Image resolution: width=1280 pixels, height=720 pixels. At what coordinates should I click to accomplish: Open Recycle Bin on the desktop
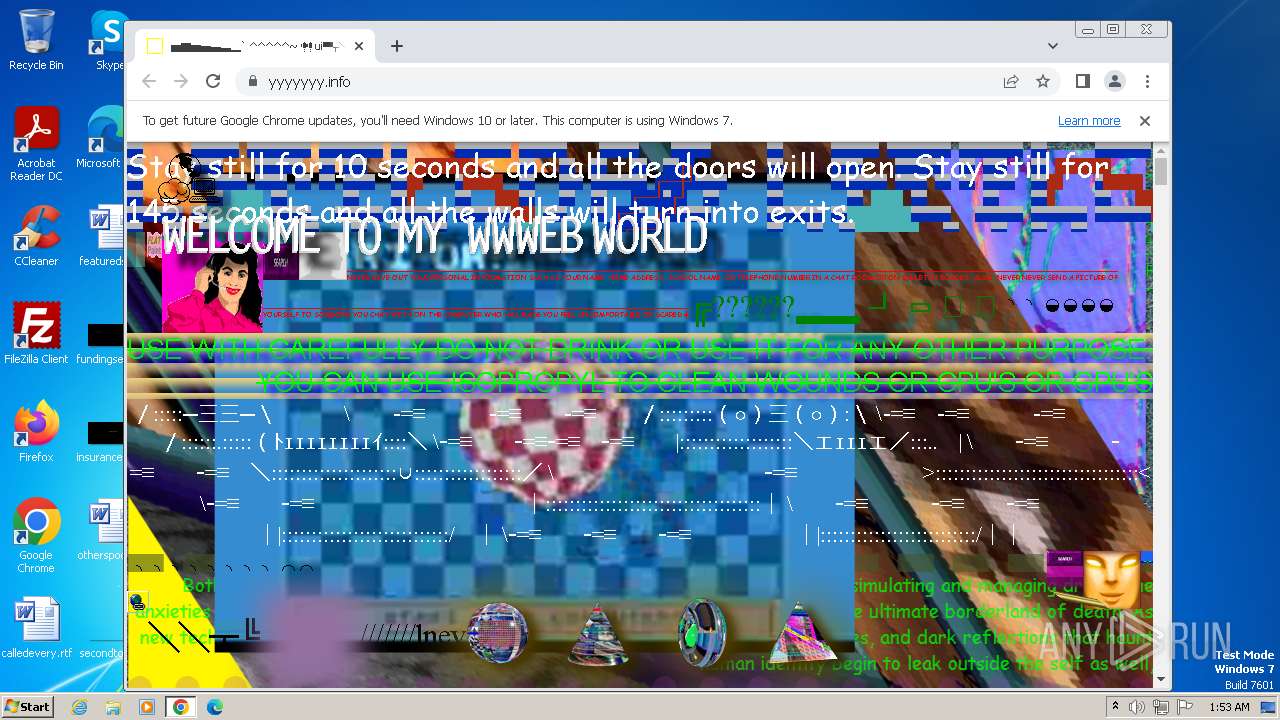36,40
